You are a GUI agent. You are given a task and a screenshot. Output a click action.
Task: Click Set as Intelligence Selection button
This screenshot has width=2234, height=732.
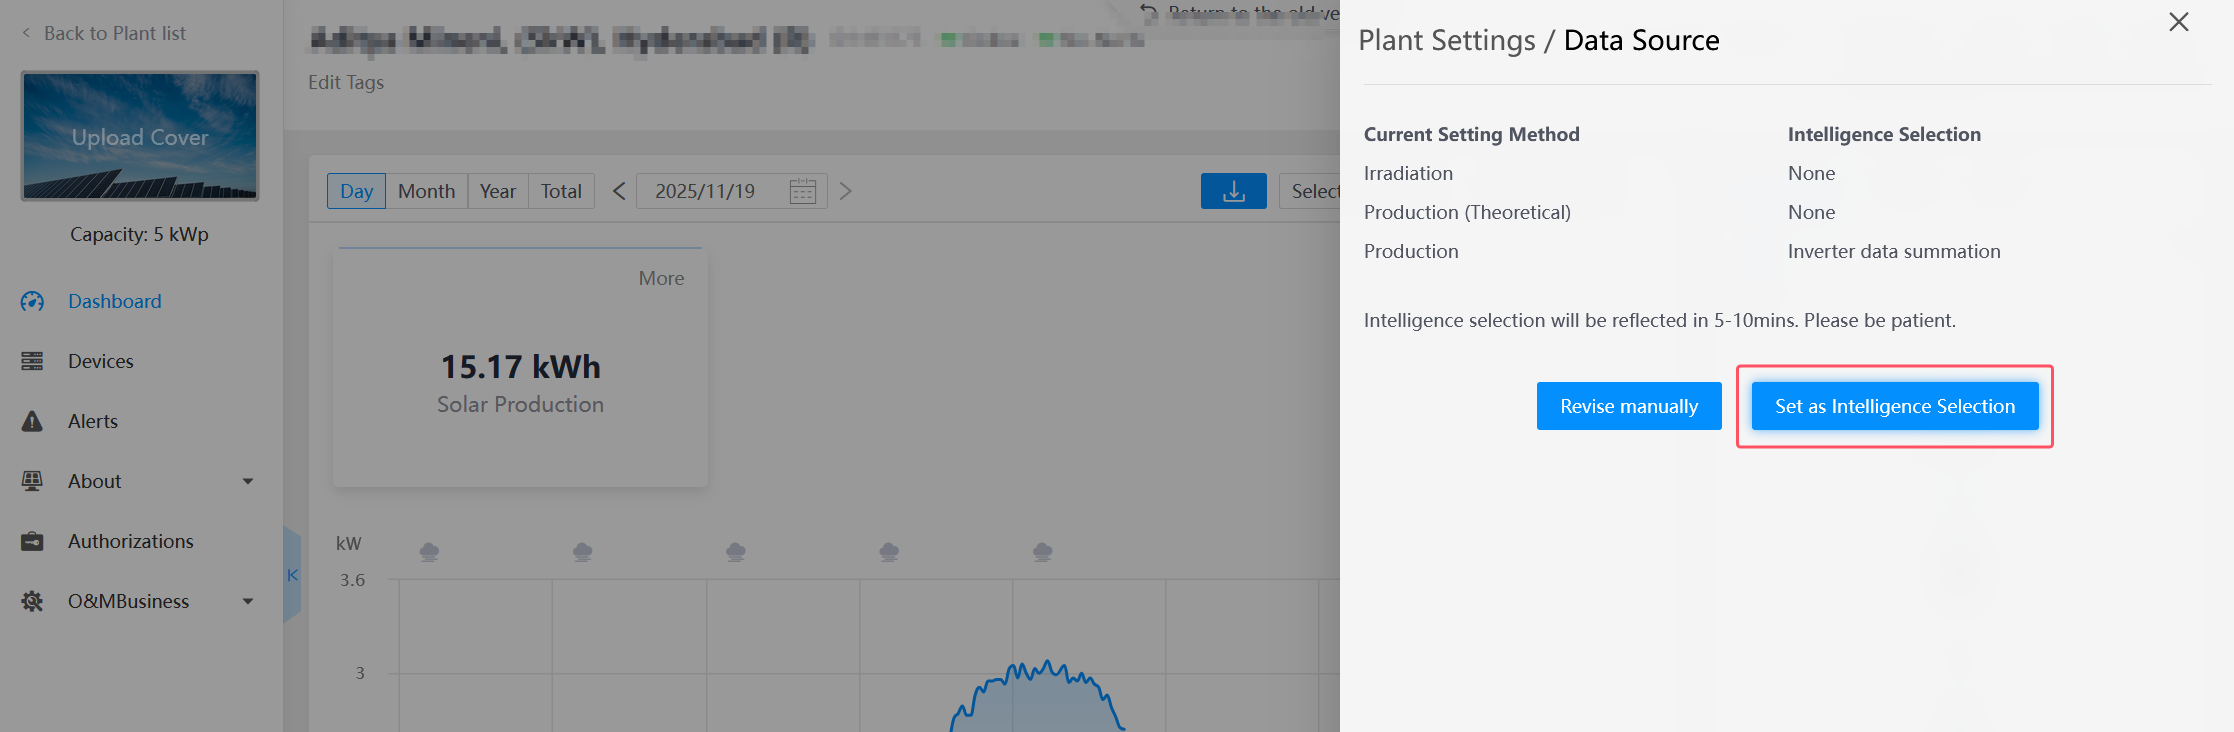pyautogui.click(x=1894, y=406)
